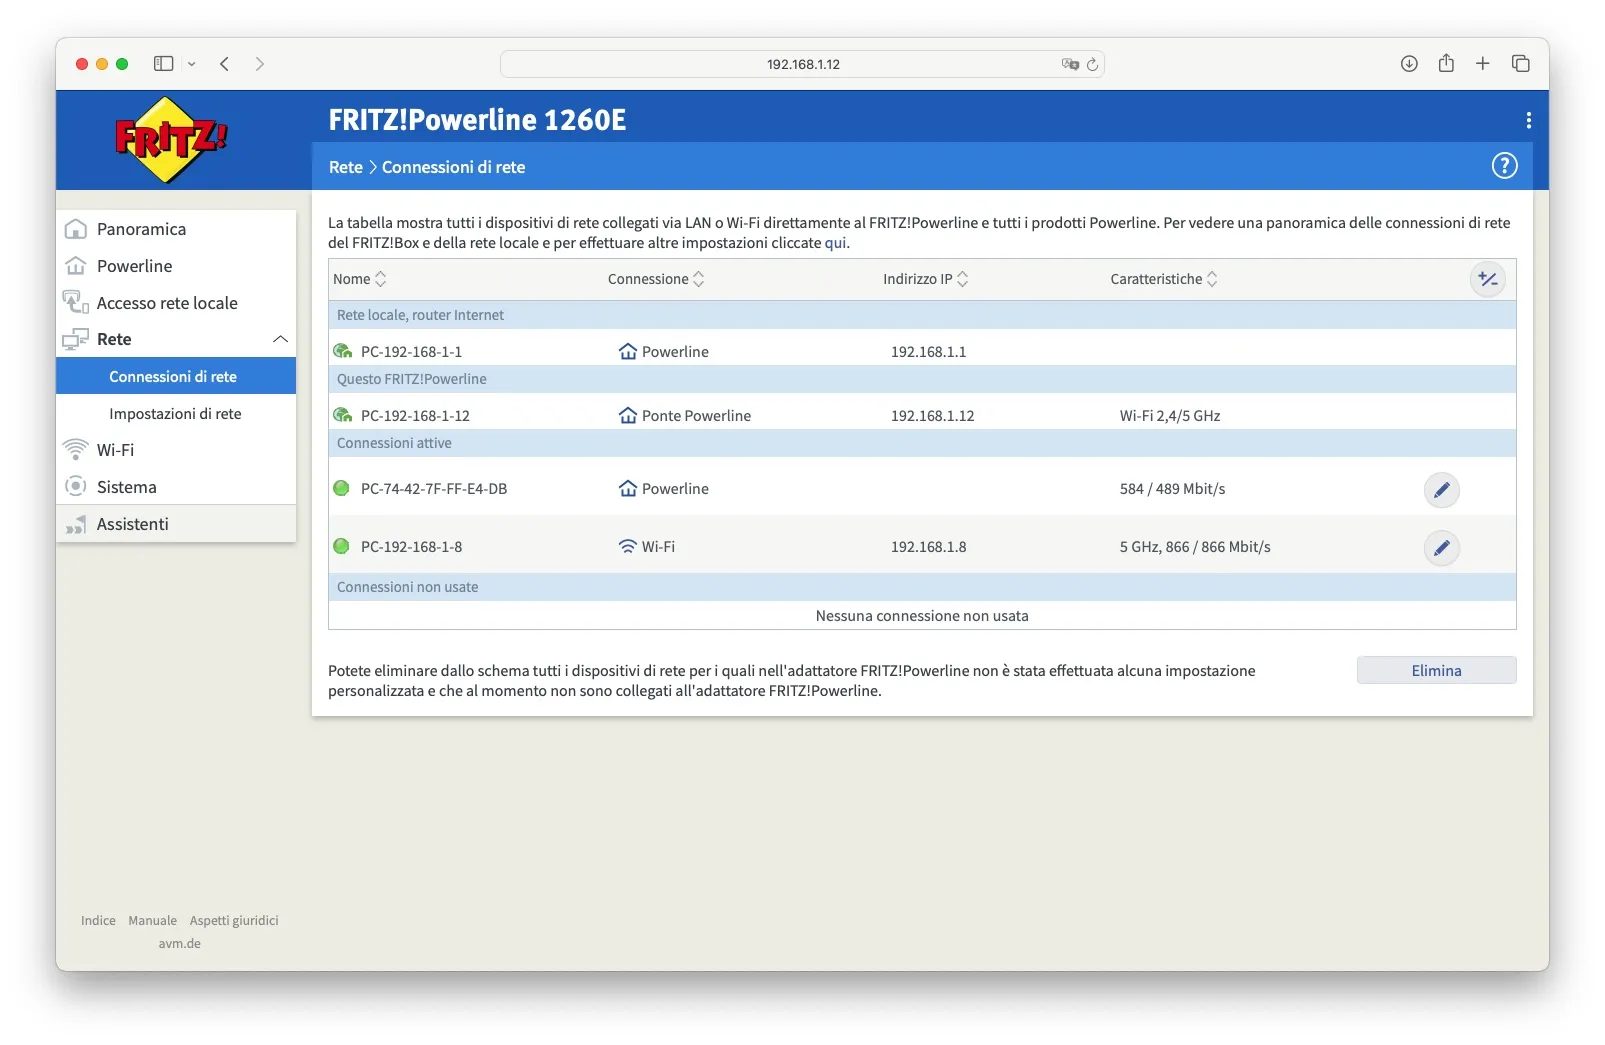The width and height of the screenshot is (1605, 1045).
Task: Open Assistenti from the sidebar
Action: [131, 523]
